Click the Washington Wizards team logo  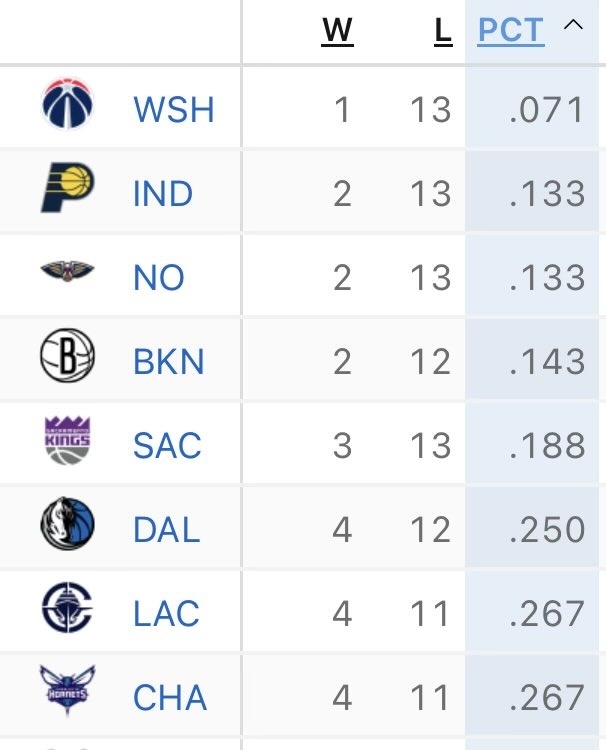(x=67, y=106)
